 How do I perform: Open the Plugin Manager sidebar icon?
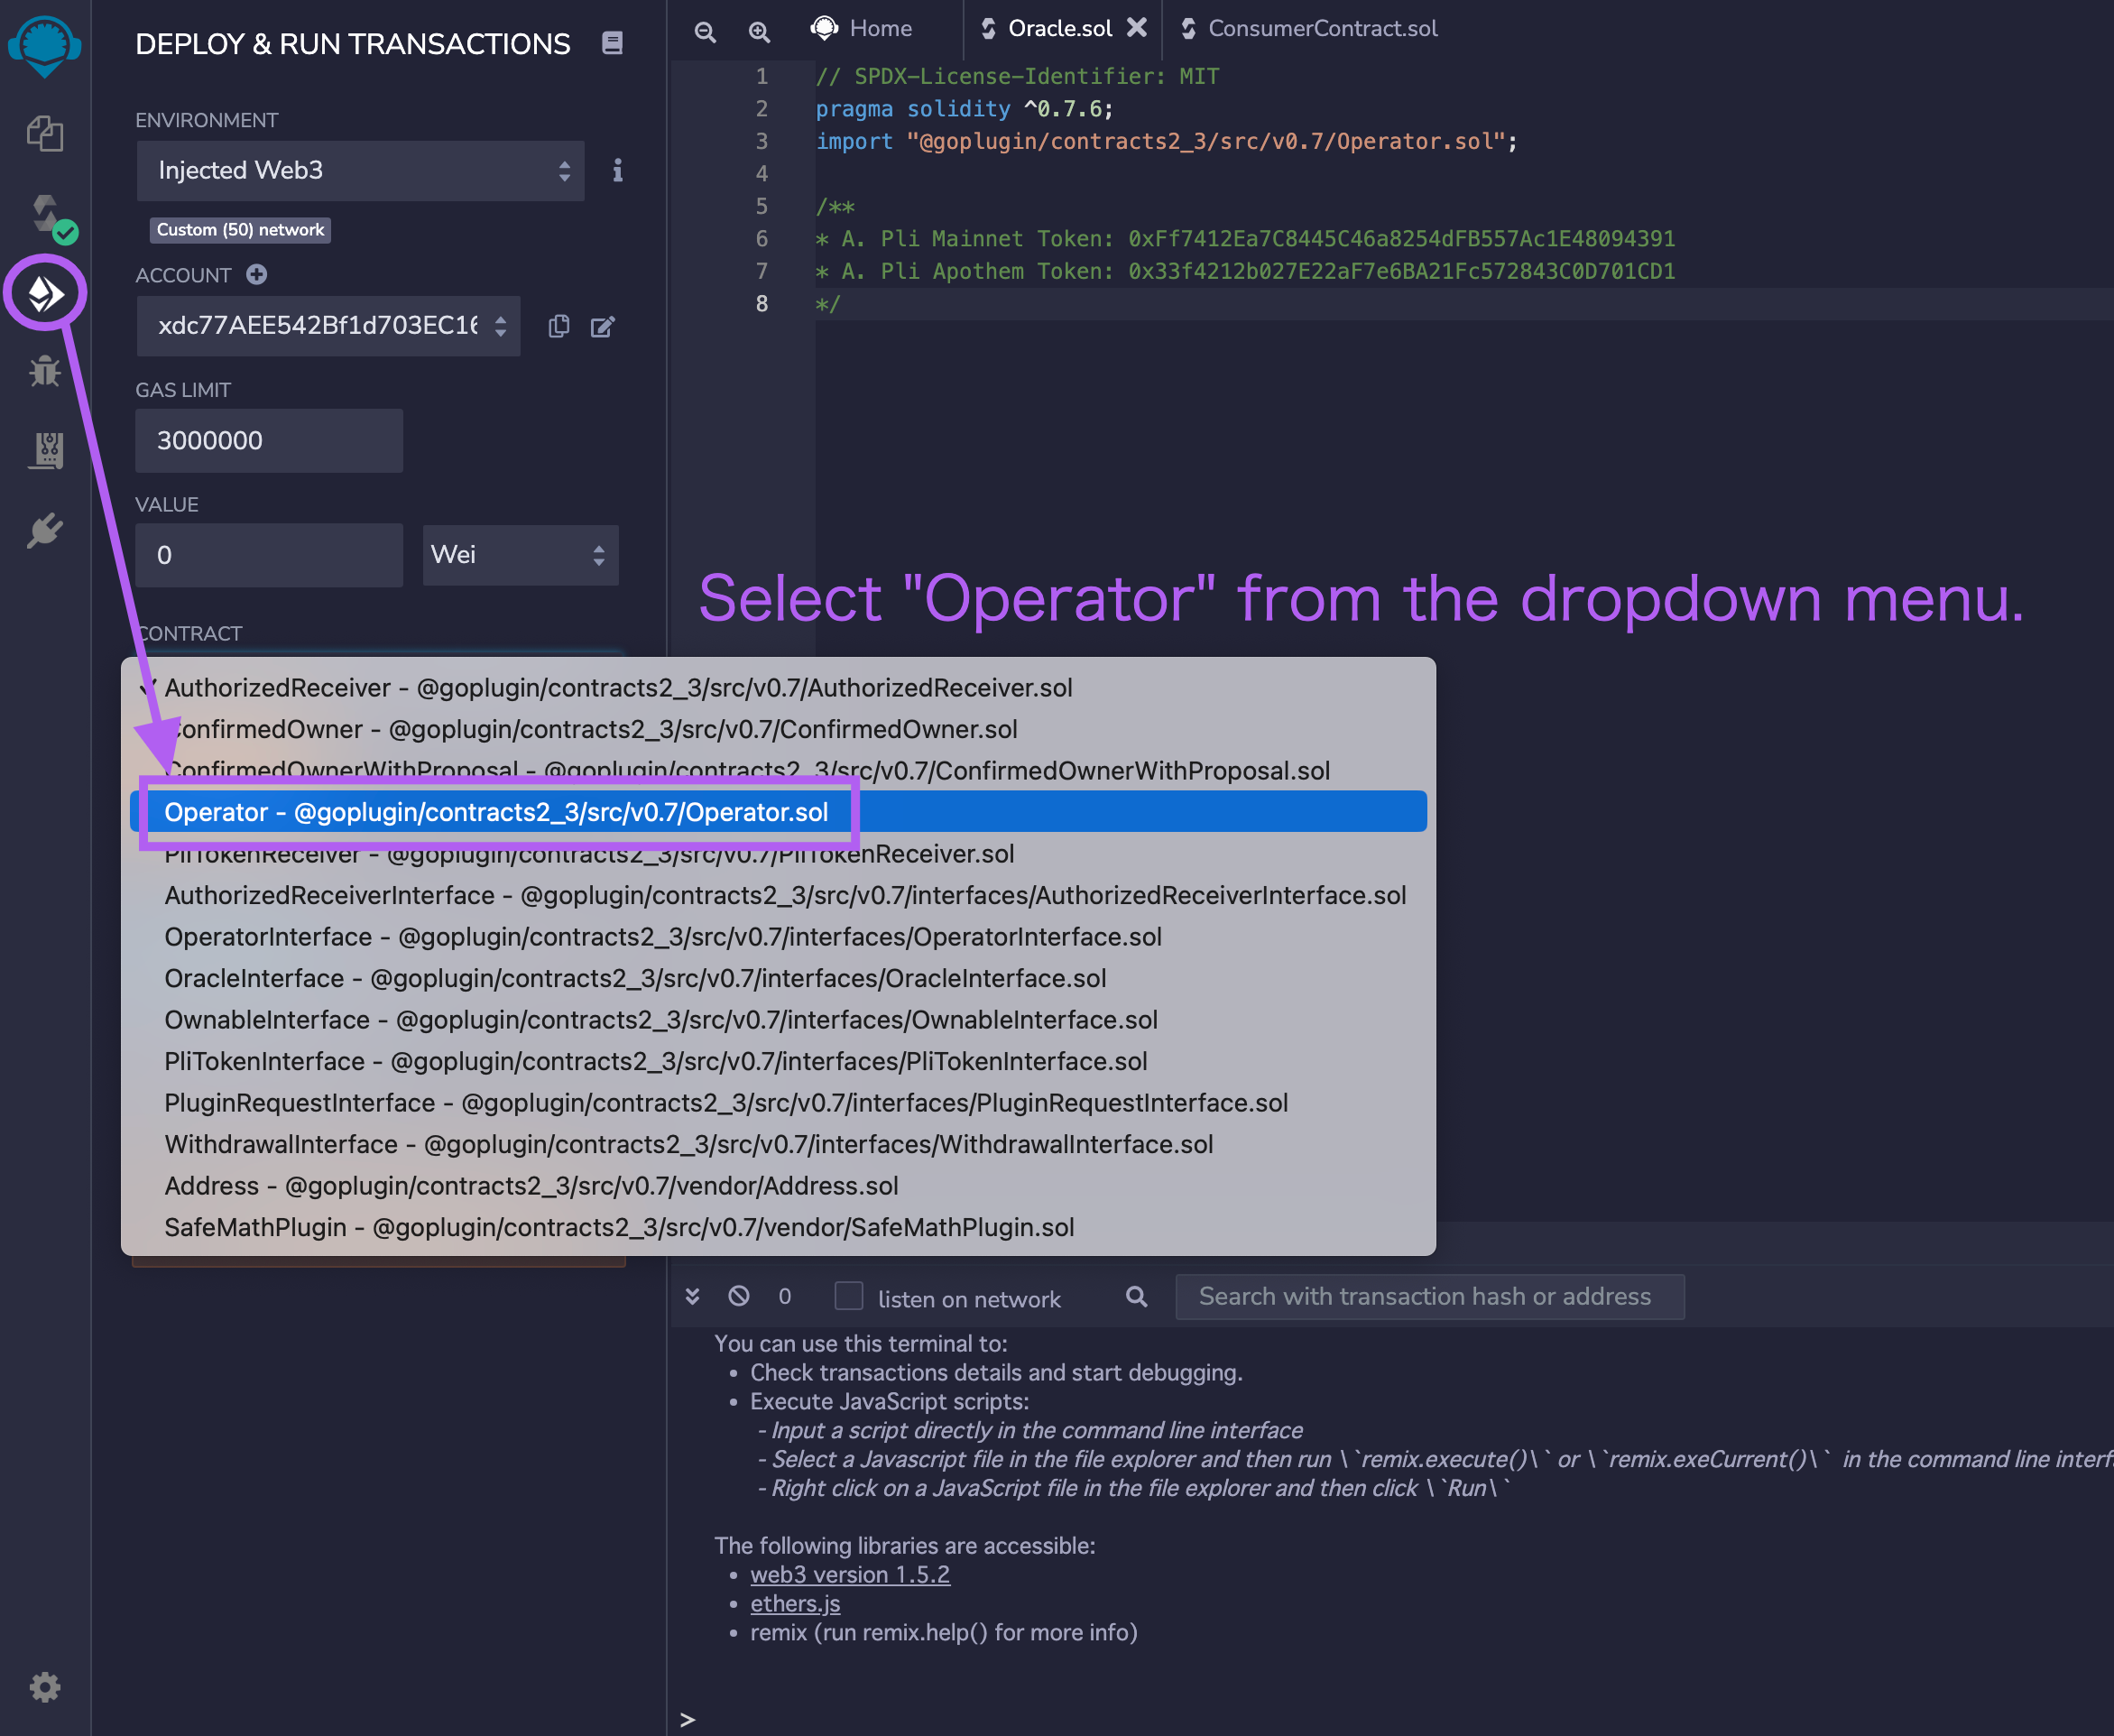pyautogui.click(x=45, y=530)
